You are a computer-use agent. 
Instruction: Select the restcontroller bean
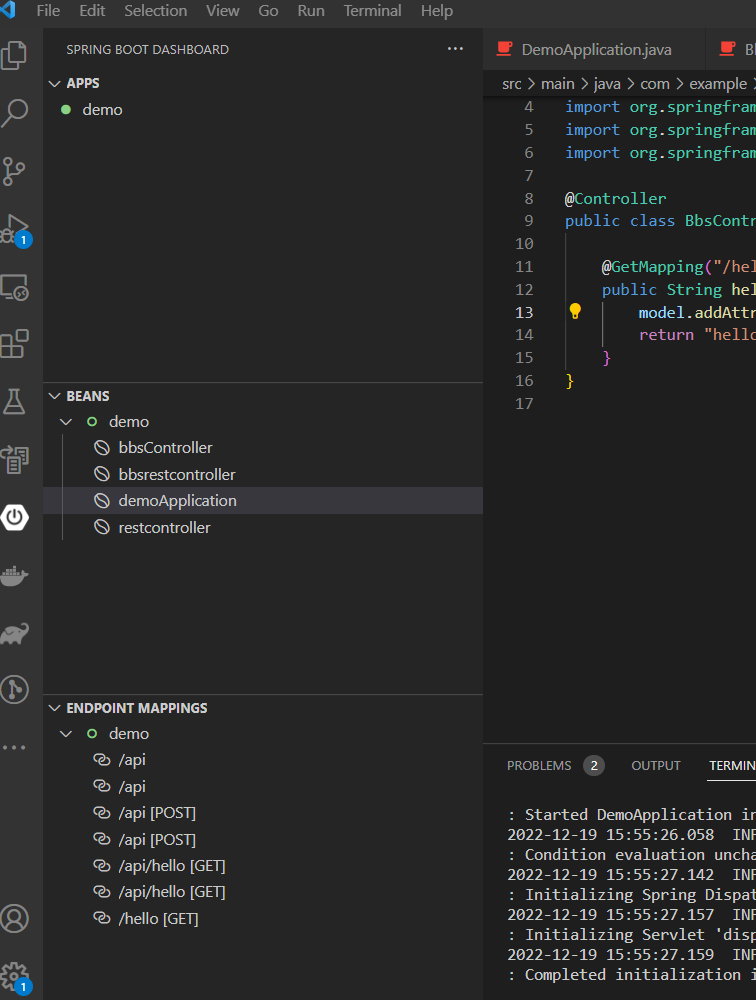[263, 527]
